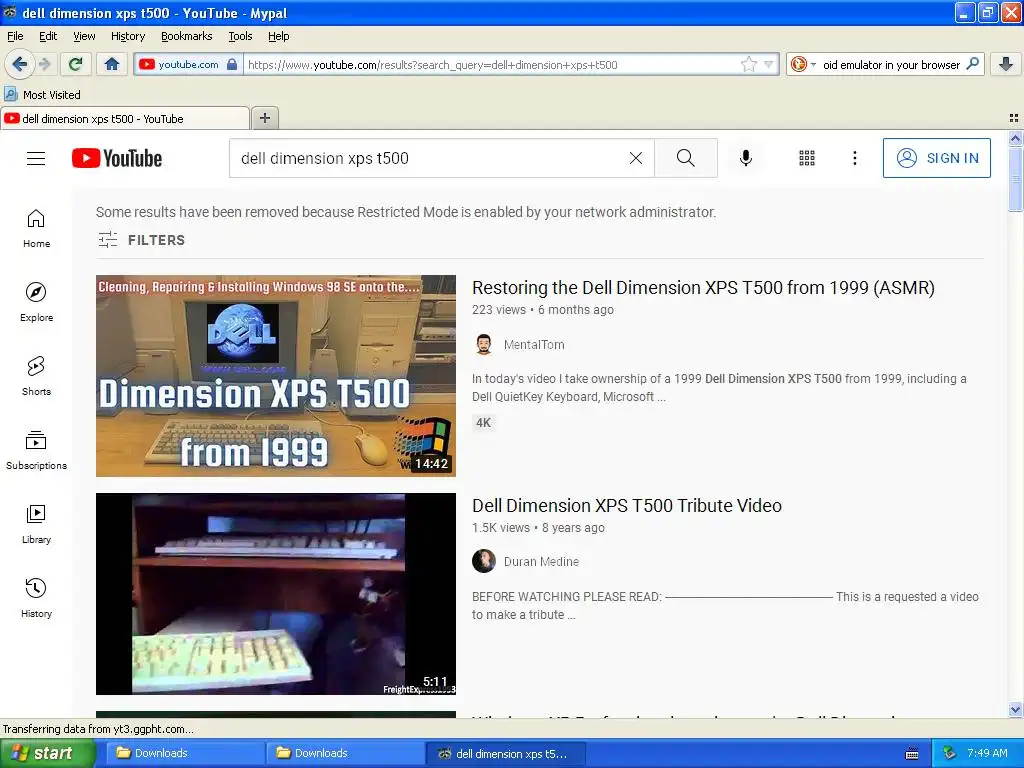Open Restoring the Dell Dimension XPS T500 title
Image resolution: width=1024 pixels, height=768 pixels.
[703, 287]
